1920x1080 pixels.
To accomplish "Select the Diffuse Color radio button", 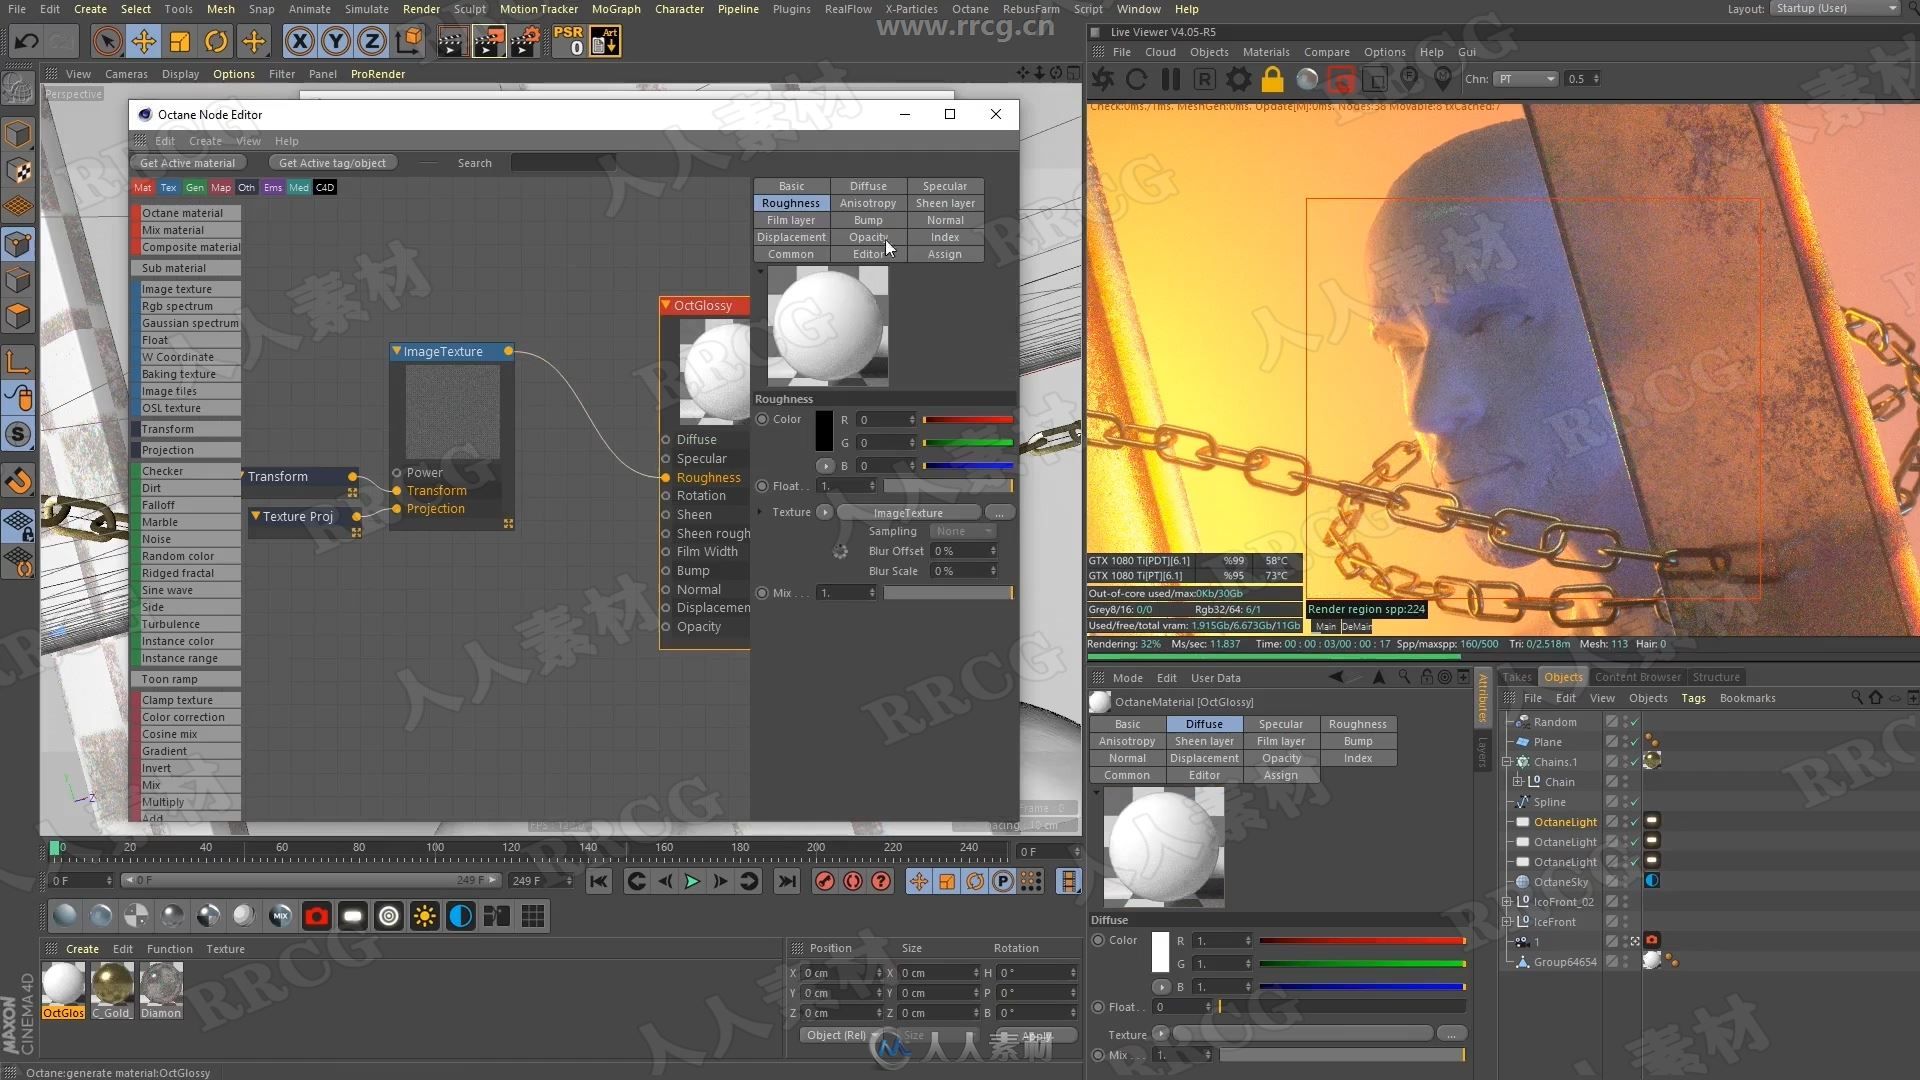I will (1098, 940).
